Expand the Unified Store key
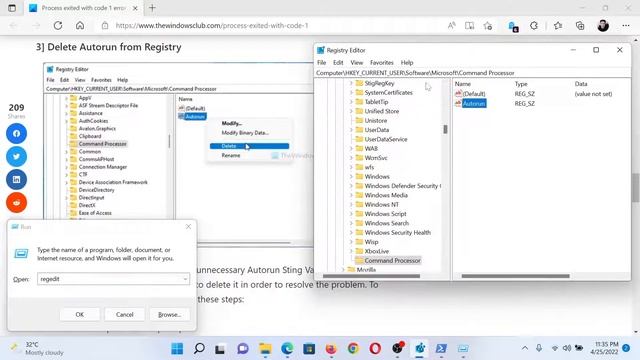The width and height of the screenshot is (640, 360). (x=351, y=111)
